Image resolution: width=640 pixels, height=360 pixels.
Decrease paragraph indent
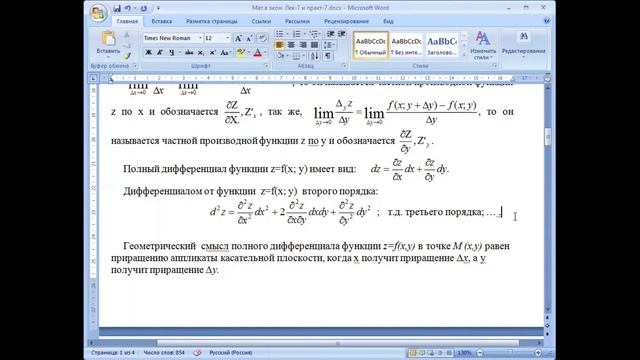click(331, 34)
